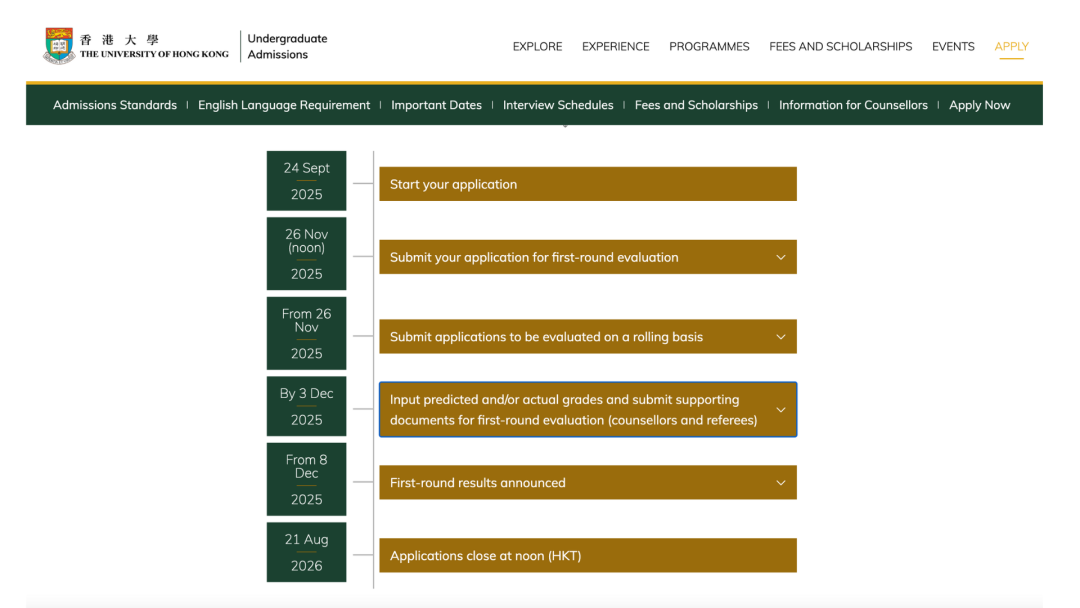
Task: View Interview Schedules
Action: pos(558,105)
